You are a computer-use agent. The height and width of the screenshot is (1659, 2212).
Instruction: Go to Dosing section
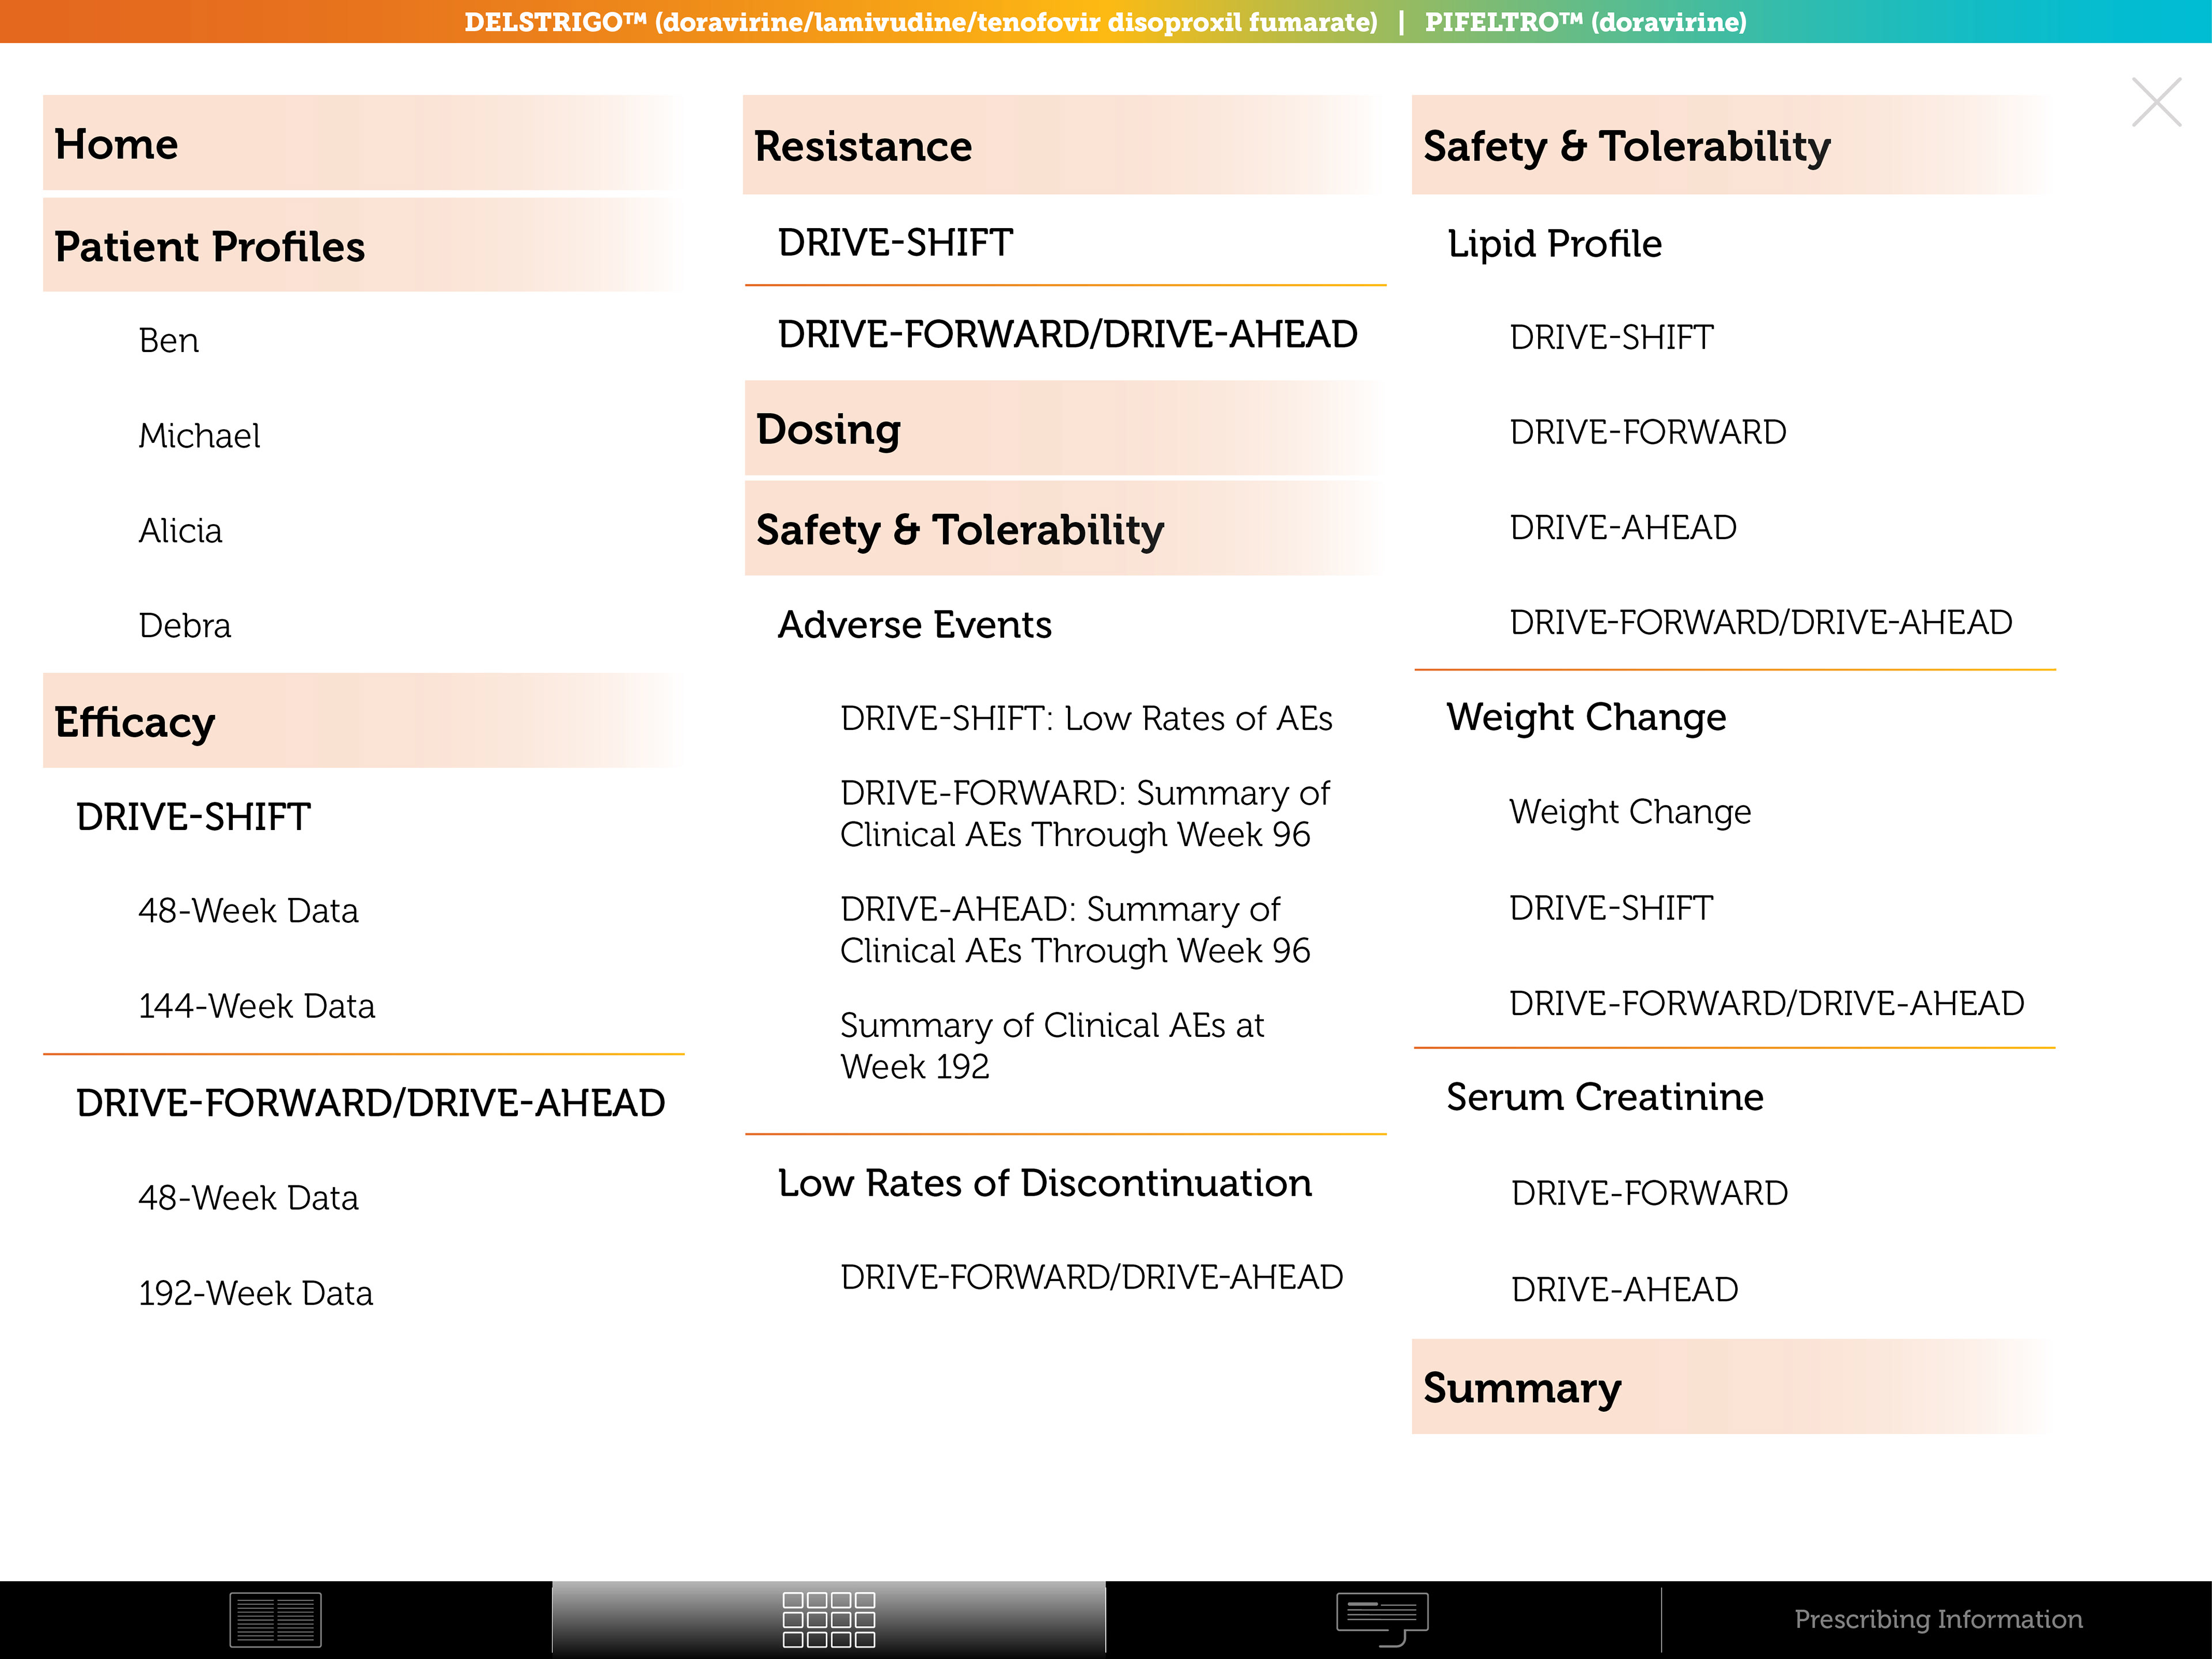(x=828, y=429)
